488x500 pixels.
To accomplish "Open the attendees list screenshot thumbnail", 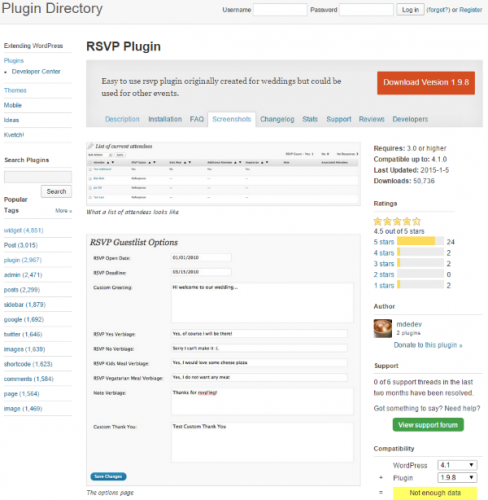I will [x=223, y=174].
